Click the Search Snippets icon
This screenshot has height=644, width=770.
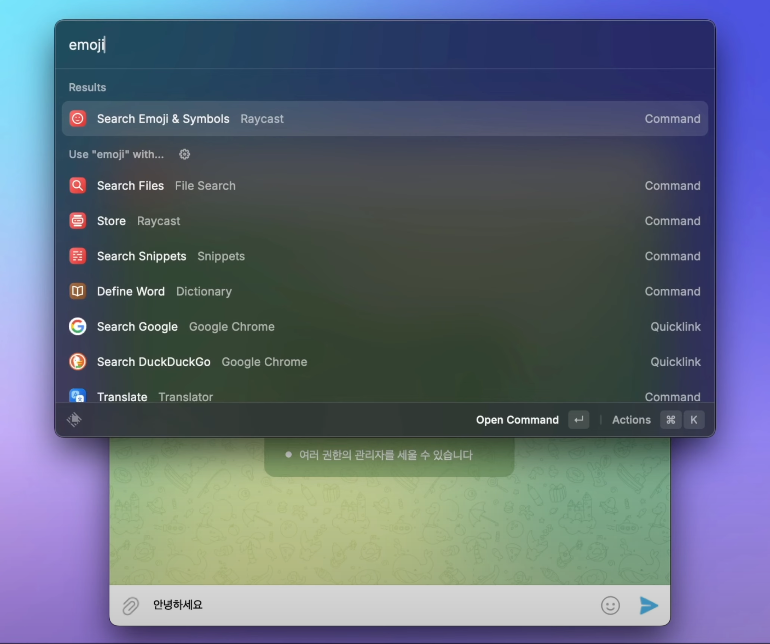[x=78, y=256]
